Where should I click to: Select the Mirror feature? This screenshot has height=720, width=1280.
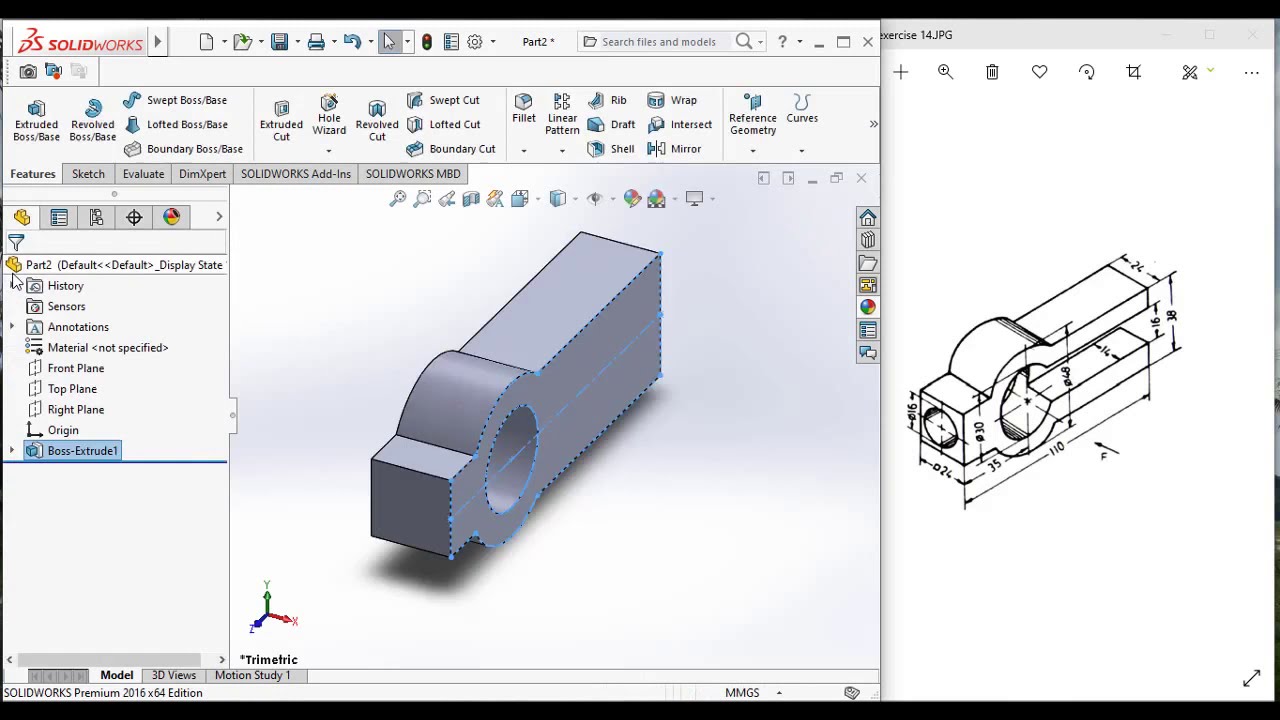(674, 149)
